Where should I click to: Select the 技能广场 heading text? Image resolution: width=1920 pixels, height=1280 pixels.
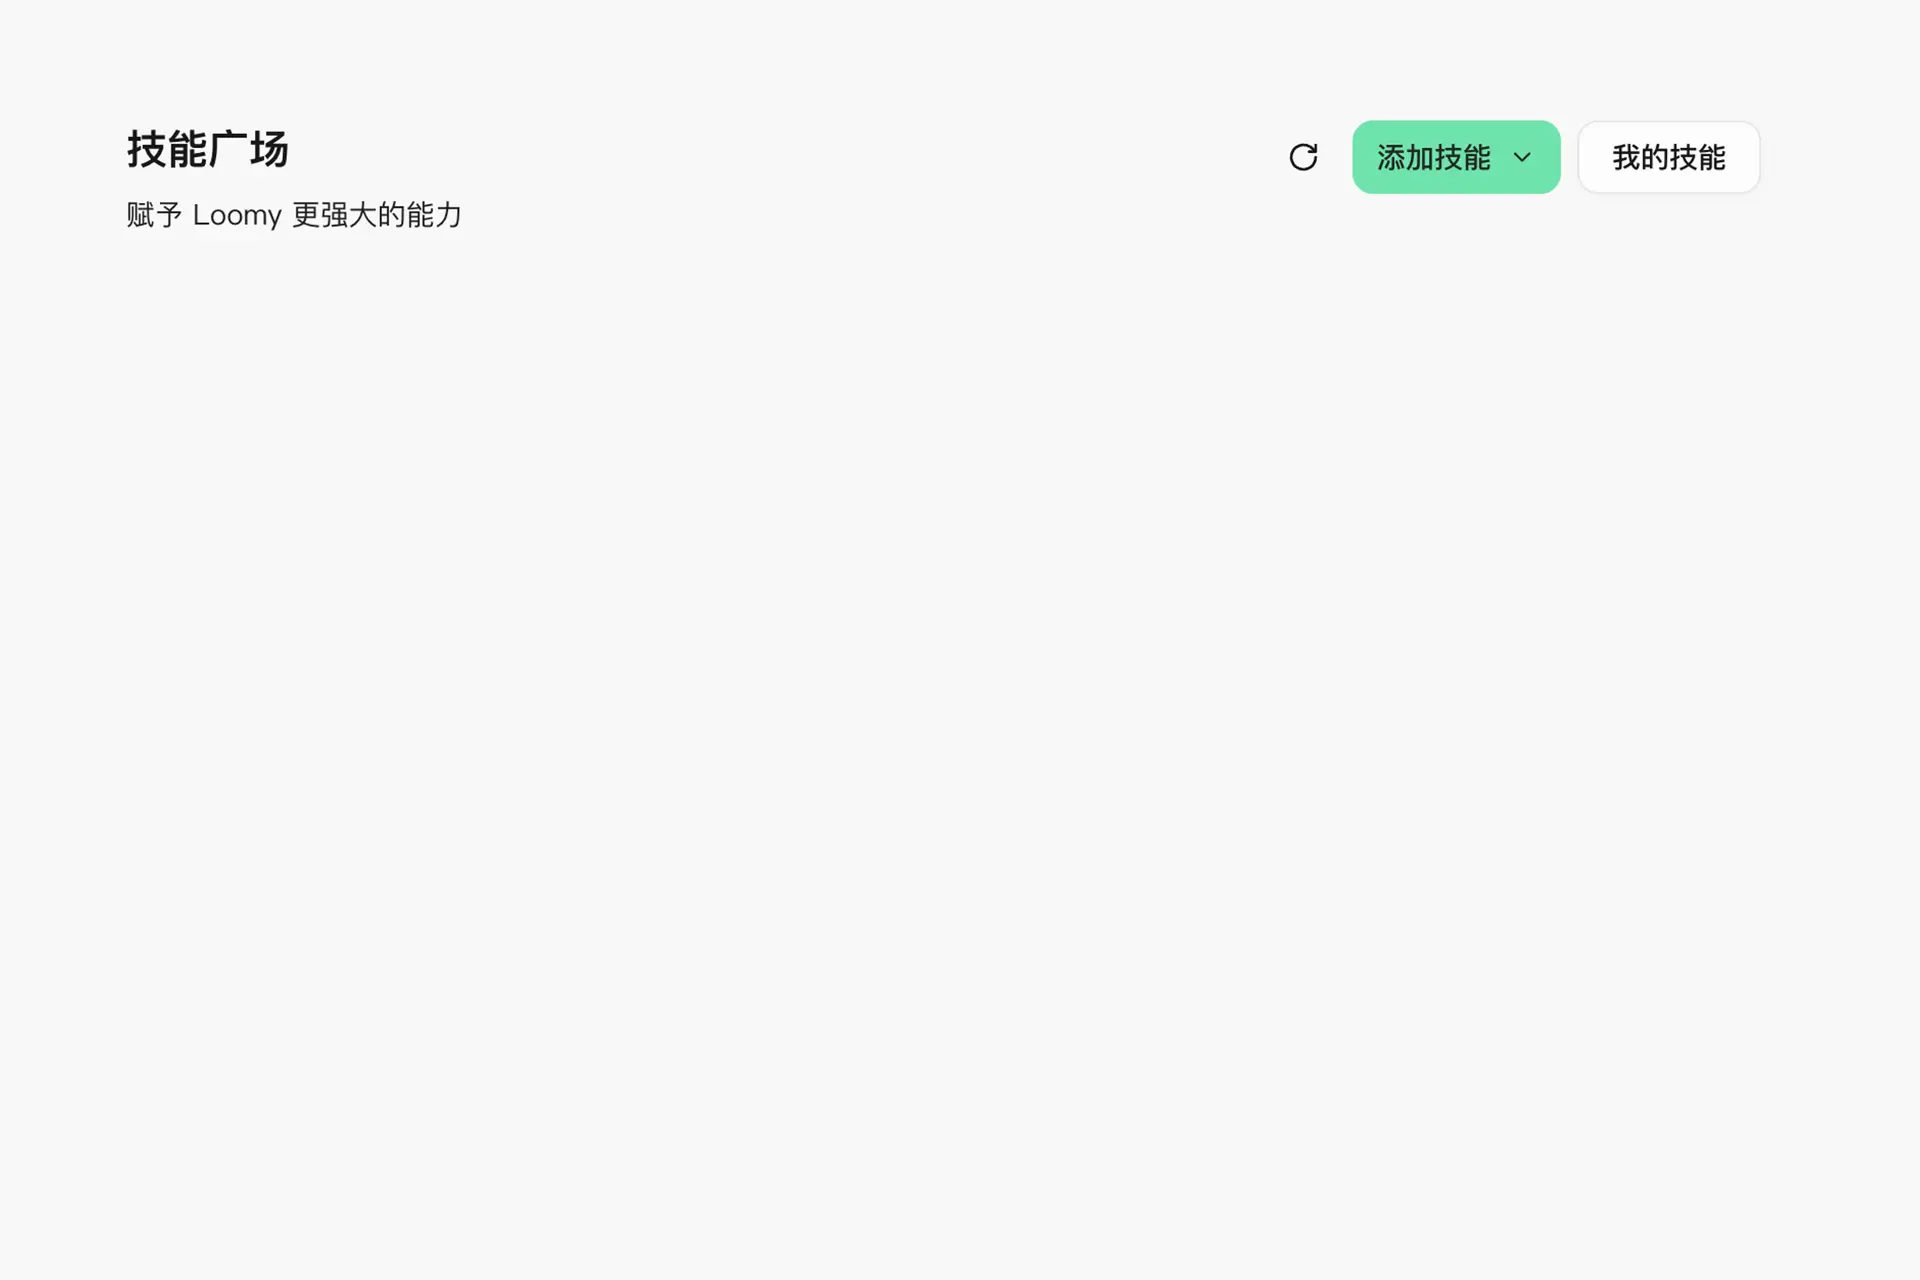pyautogui.click(x=208, y=150)
